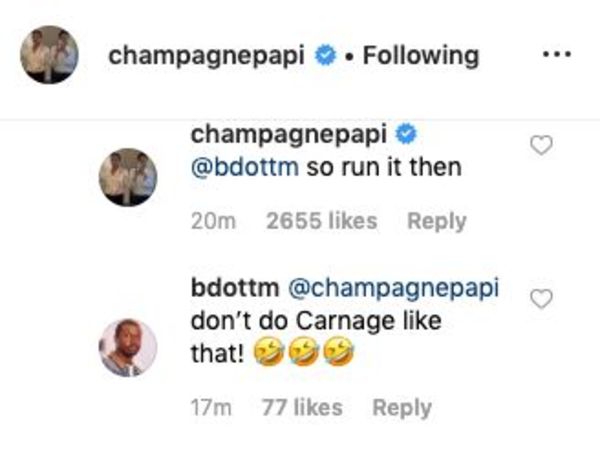Click the 17m comment timestamp
The width and height of the screenshot is (600, 452).
tap(211, 408)
